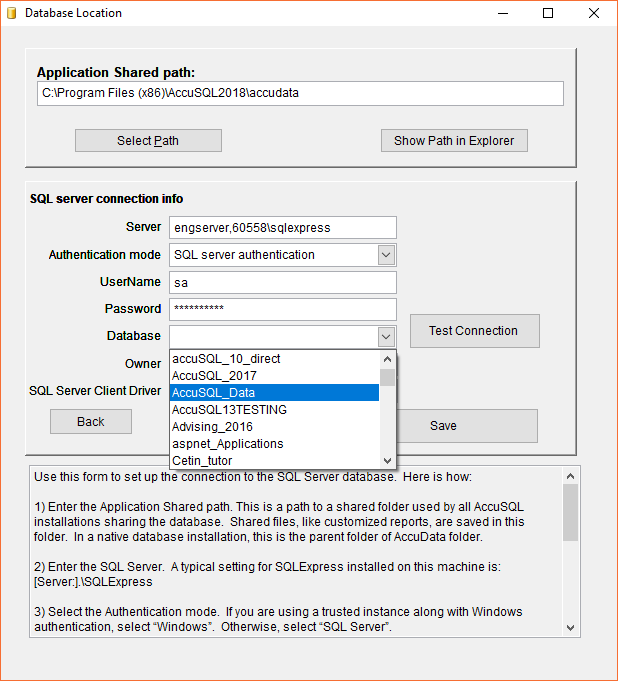Collapse the Database dropdown with its arrow

(x=386, y=337)
